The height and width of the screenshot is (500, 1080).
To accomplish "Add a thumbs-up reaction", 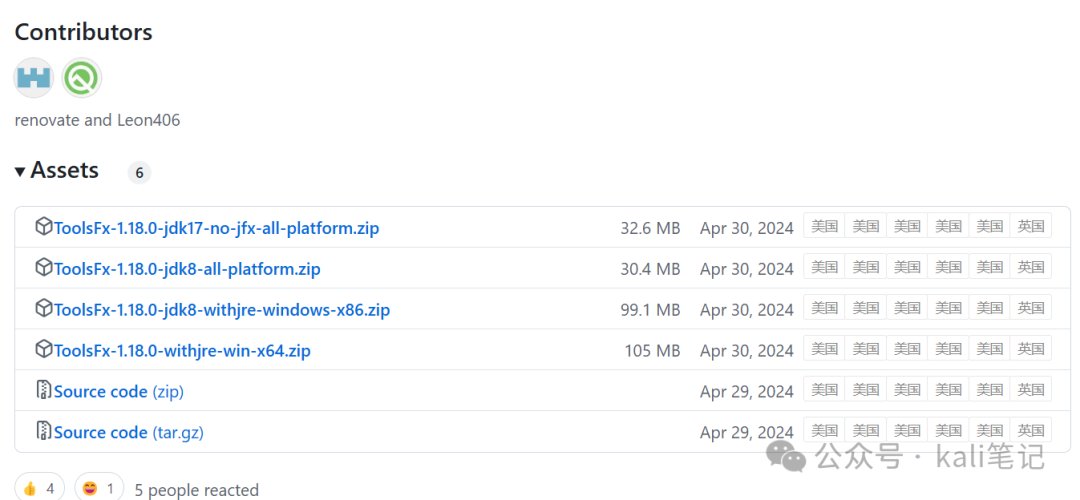I will [39, 488].
